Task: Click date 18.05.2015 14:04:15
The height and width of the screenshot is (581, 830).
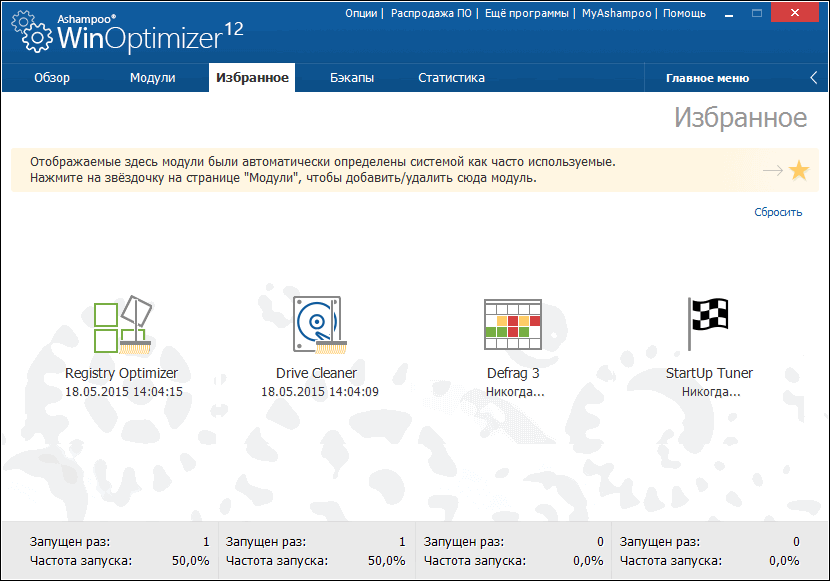Action: (124, 392)
